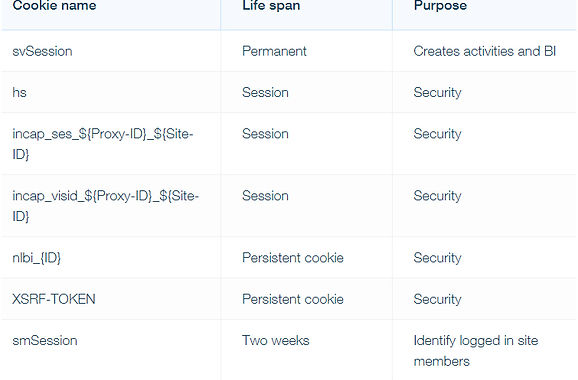The width and height of the screenshot is (578, 380).
Task: Select the hs cookie name
Action: [20, 93]
